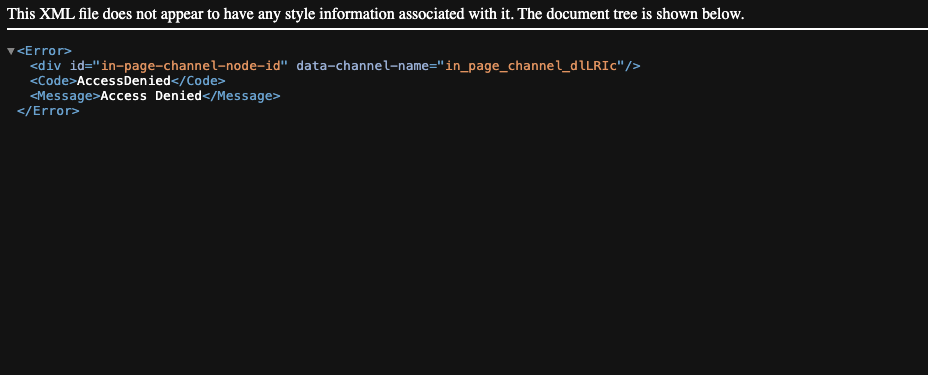
Task: Click the data-channel-name attribute name
Action: pyautogui.click(x=363, y=66)
